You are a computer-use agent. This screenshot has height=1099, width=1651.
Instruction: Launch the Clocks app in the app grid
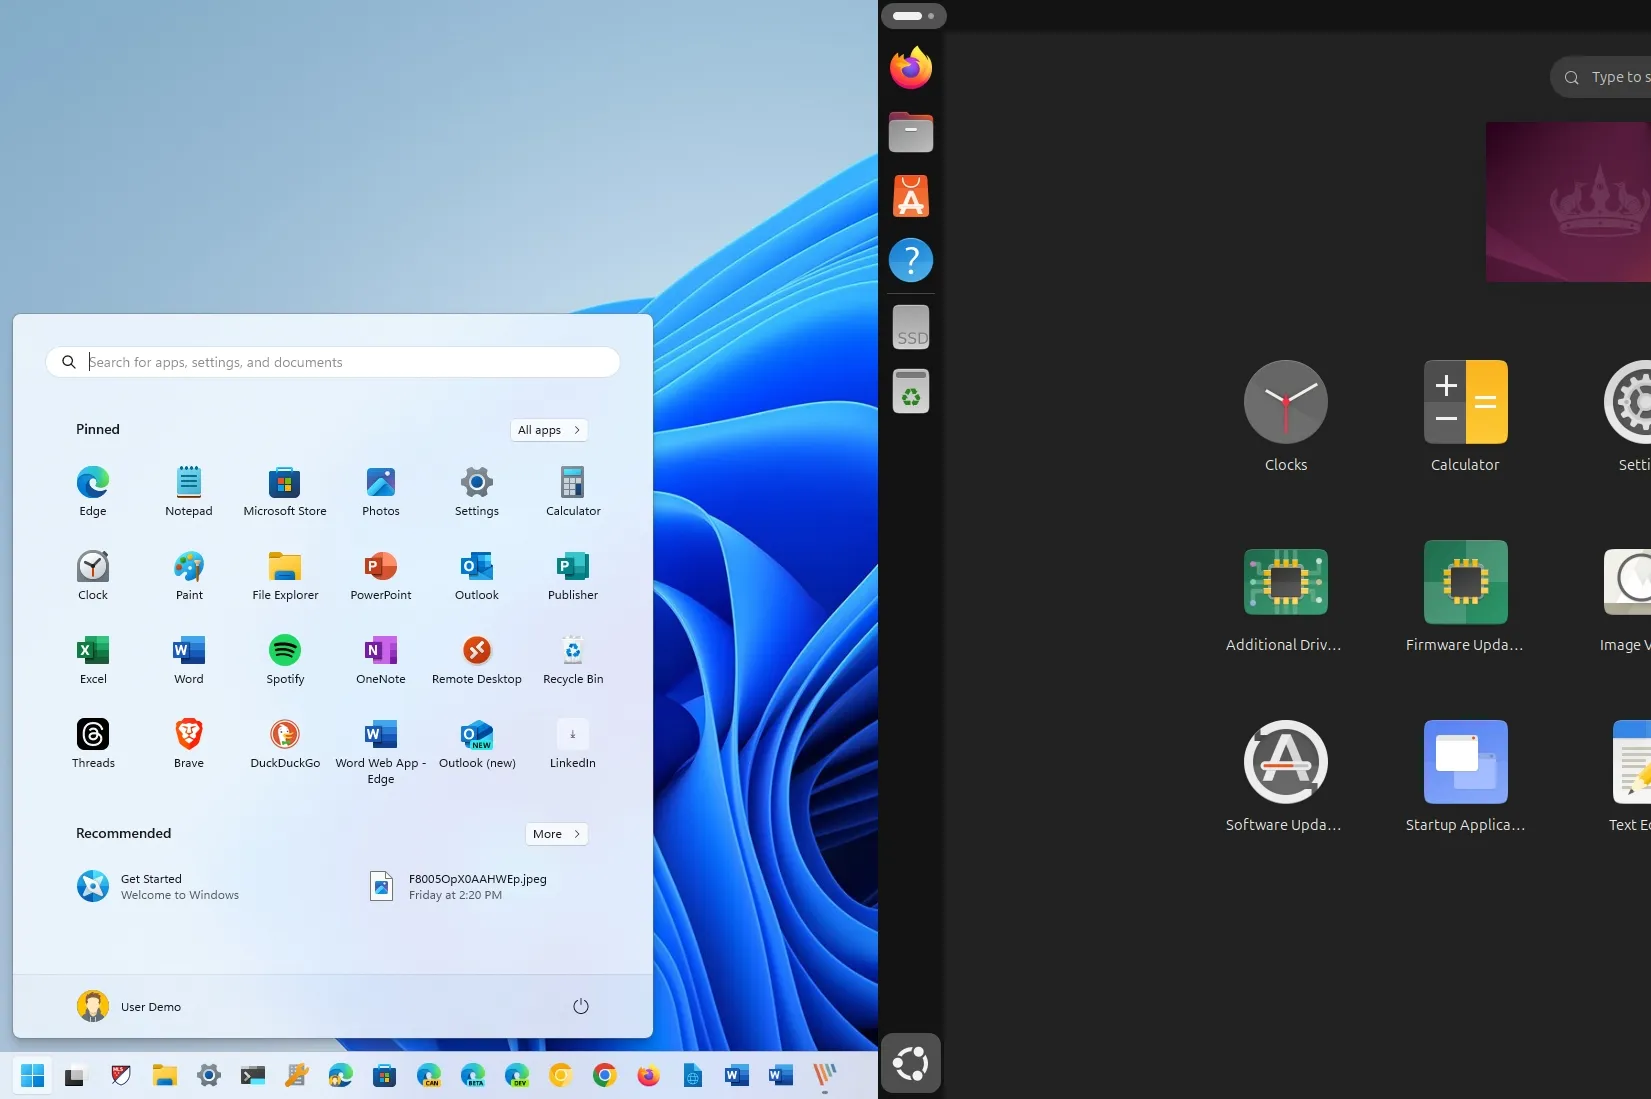point(1285,415)
